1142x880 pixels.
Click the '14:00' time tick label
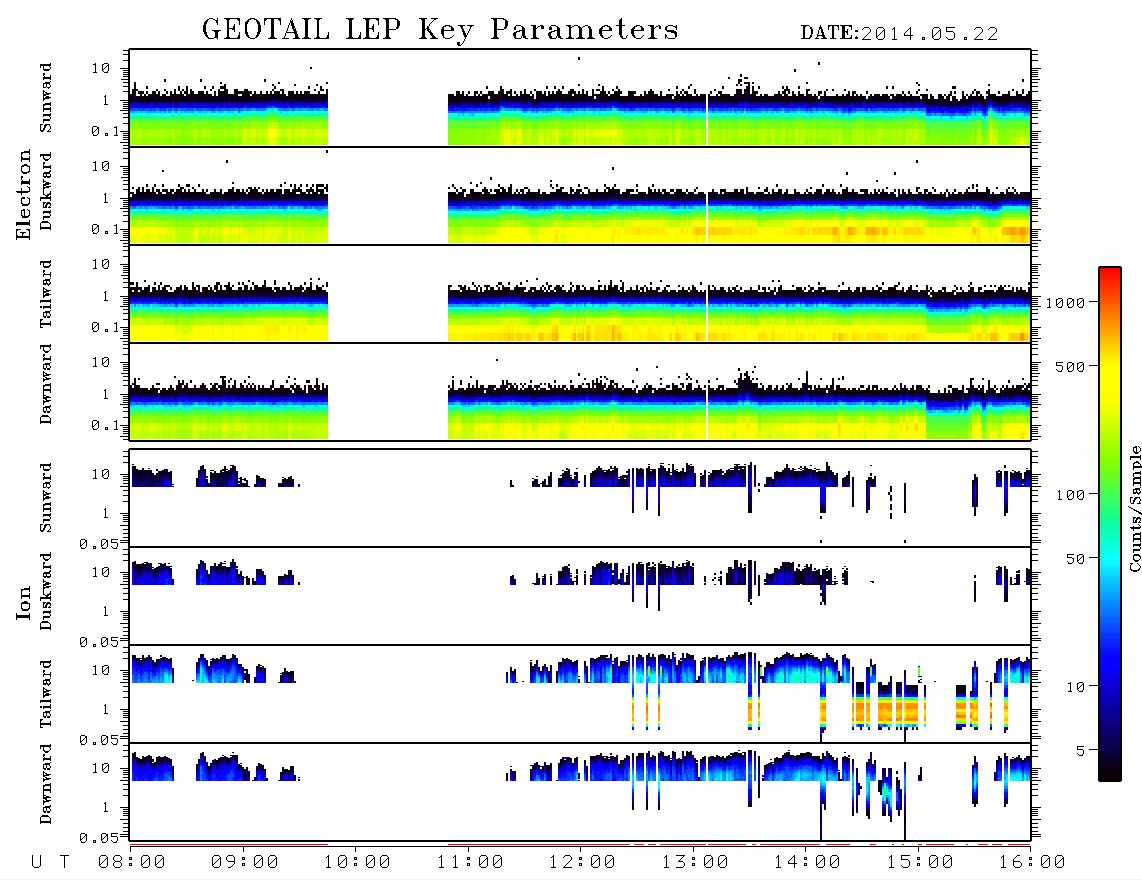point(807,862)
